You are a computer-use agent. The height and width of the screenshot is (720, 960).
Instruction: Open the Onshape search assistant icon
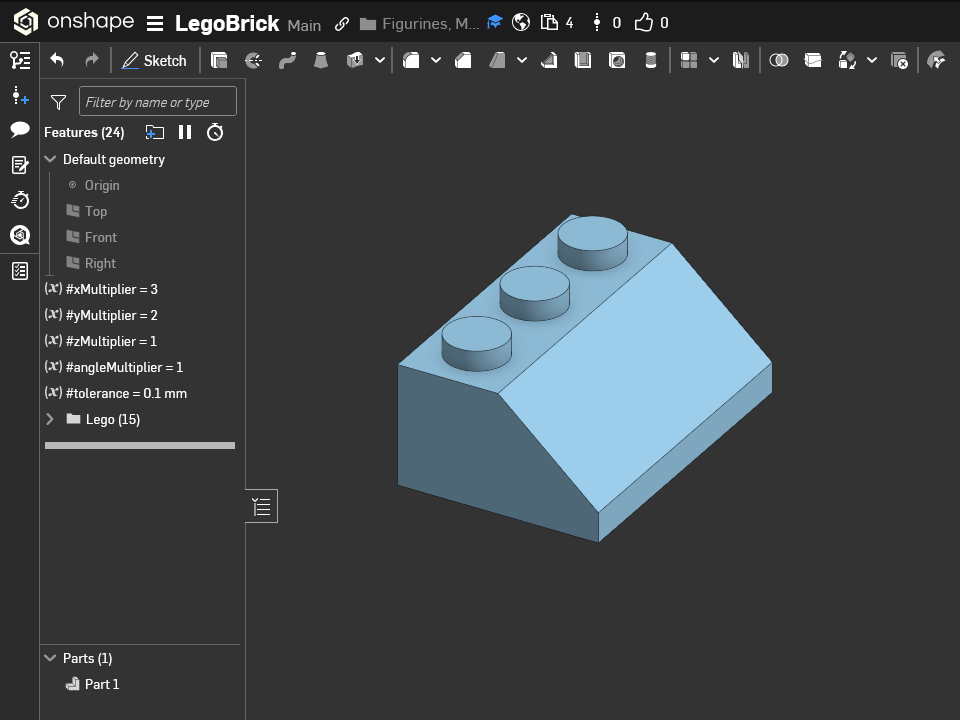[x=20, y=235]
